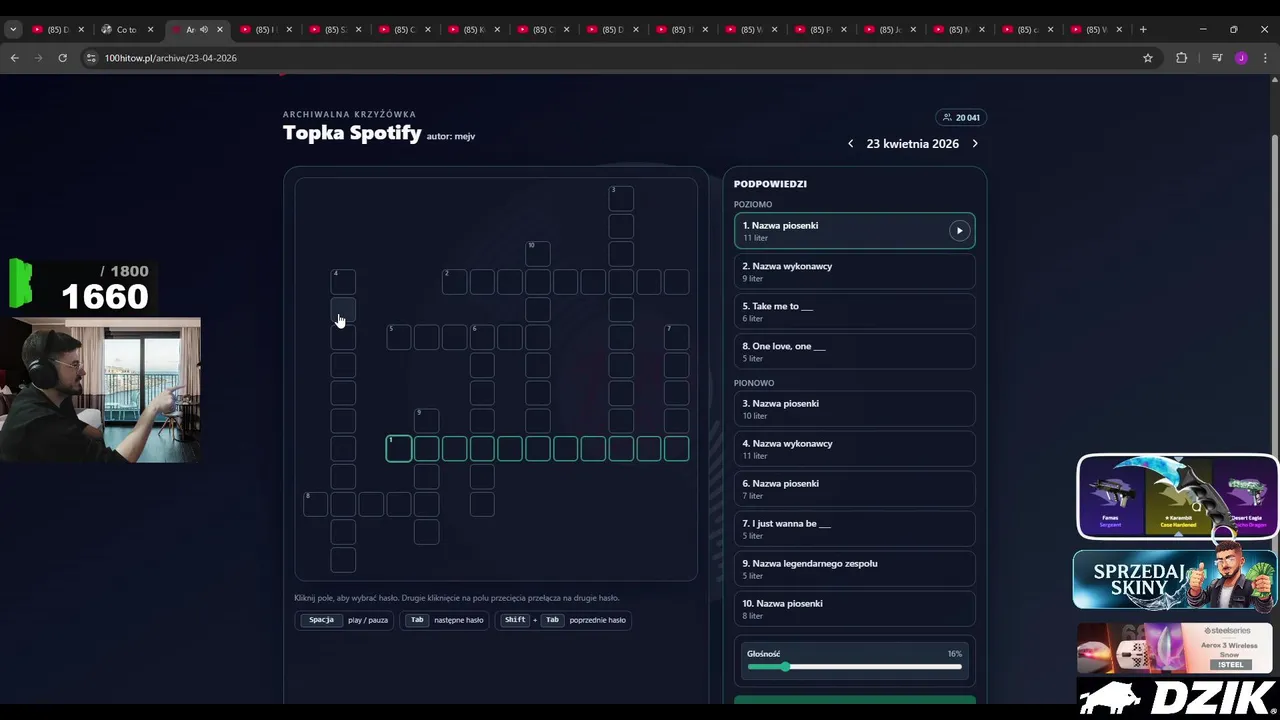The width and height of the screenshot is (1280, 720).
Task: Close the 'Co to' tab
Action: coord(151,30)
